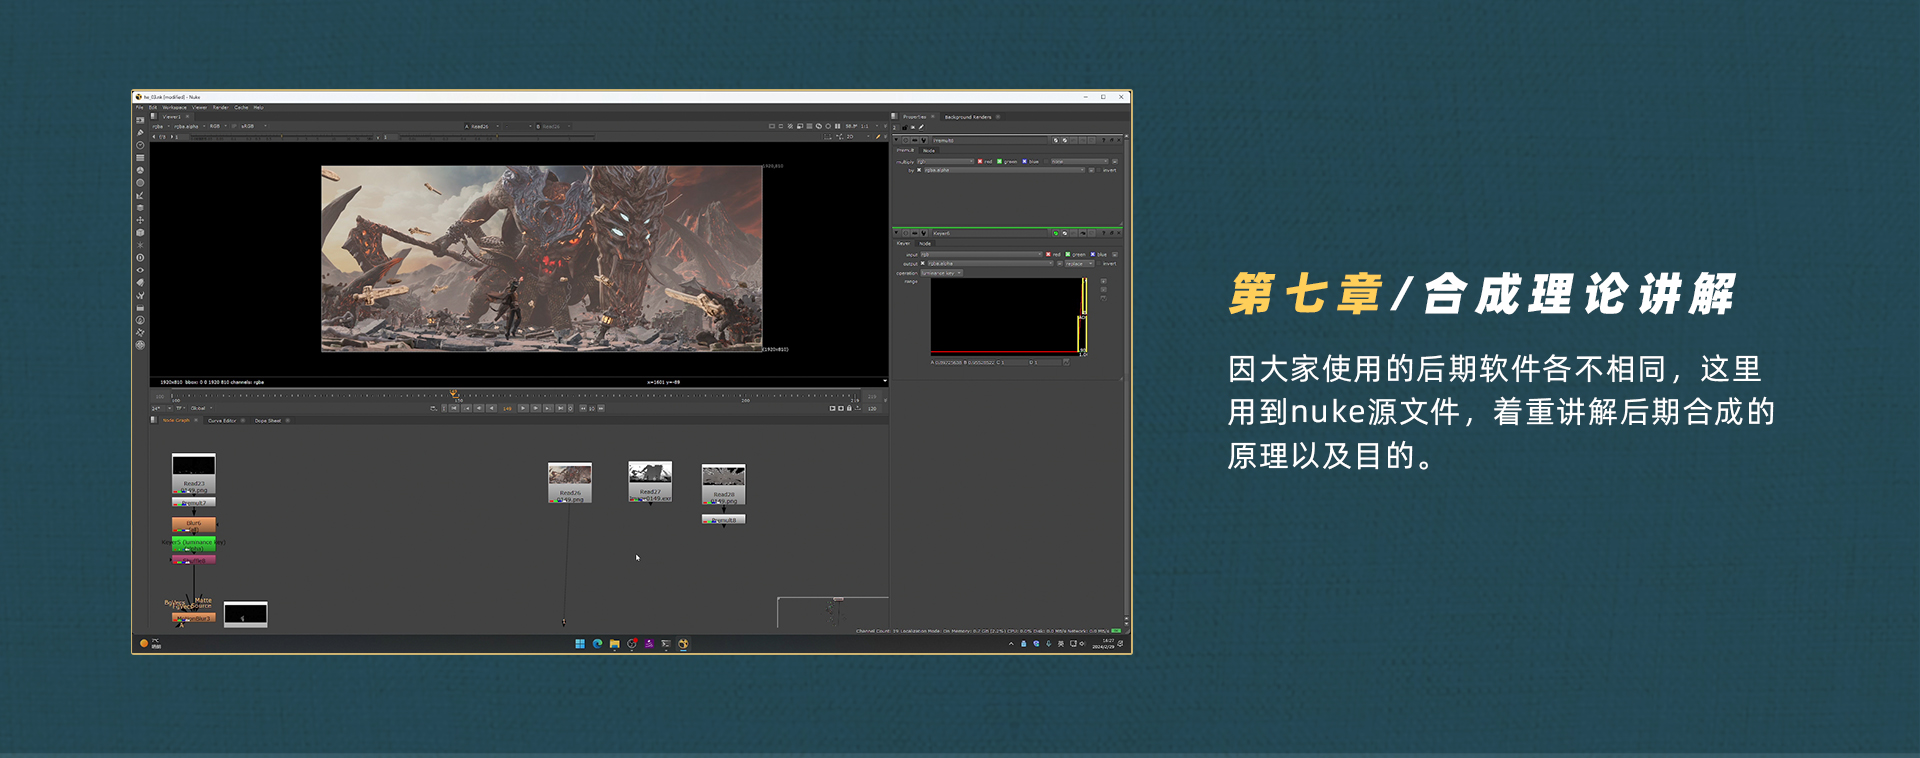
Task: Click the Keyer6 panel help question-mark icon
Action: (1103, 233)
